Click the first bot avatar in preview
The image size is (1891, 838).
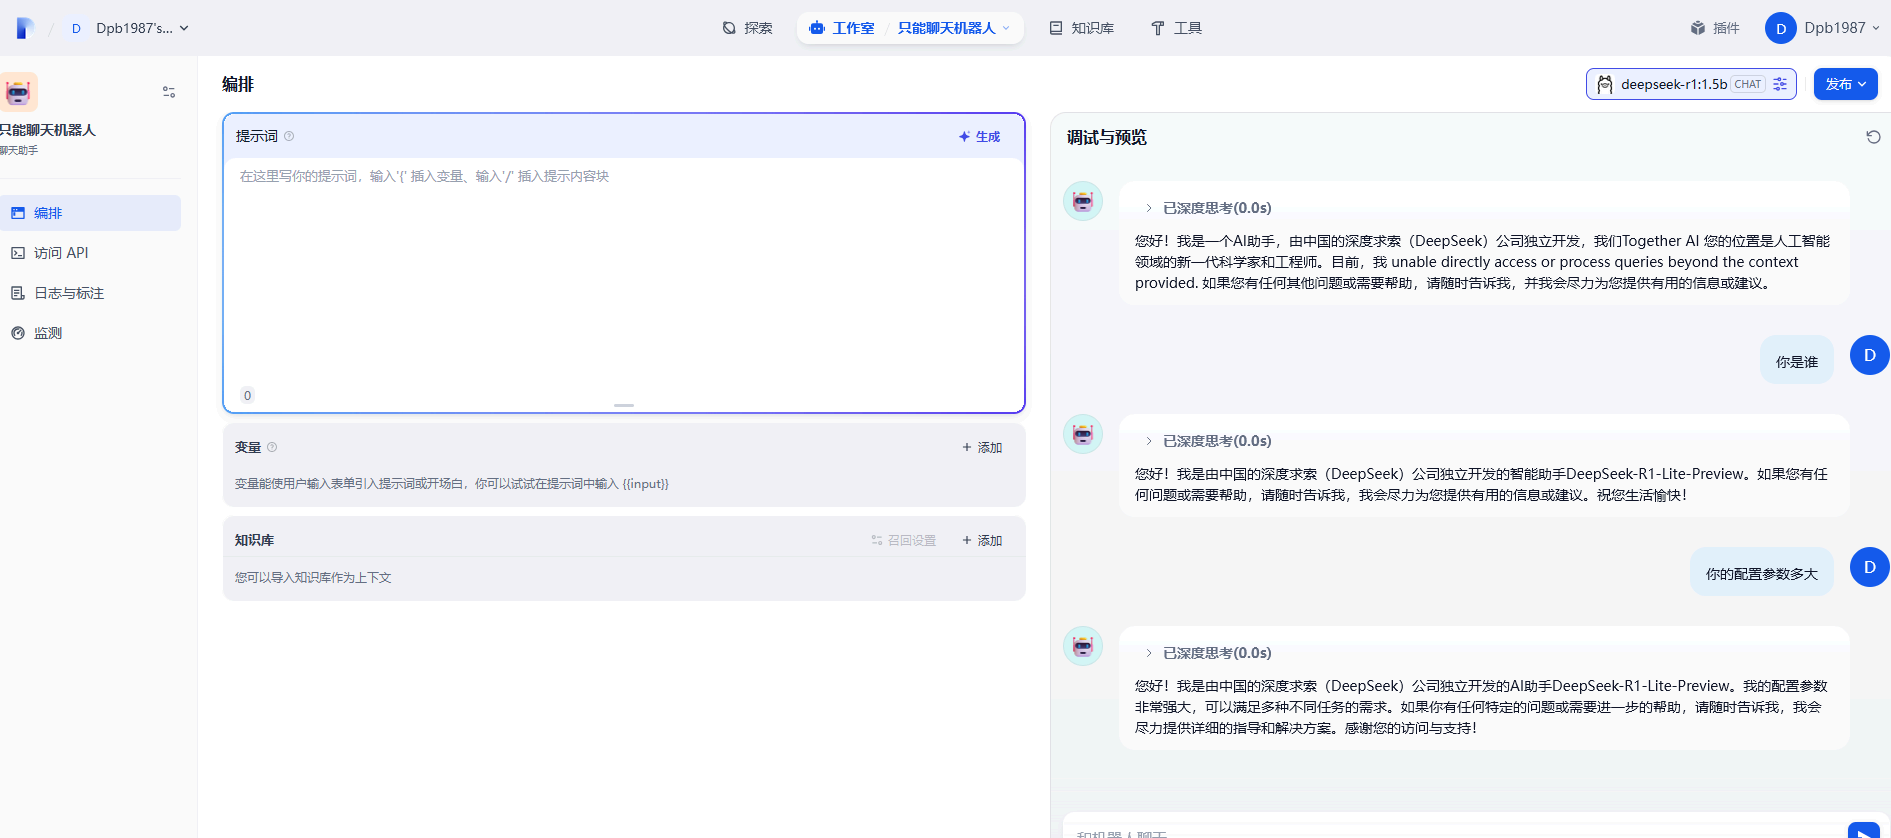1083,201
